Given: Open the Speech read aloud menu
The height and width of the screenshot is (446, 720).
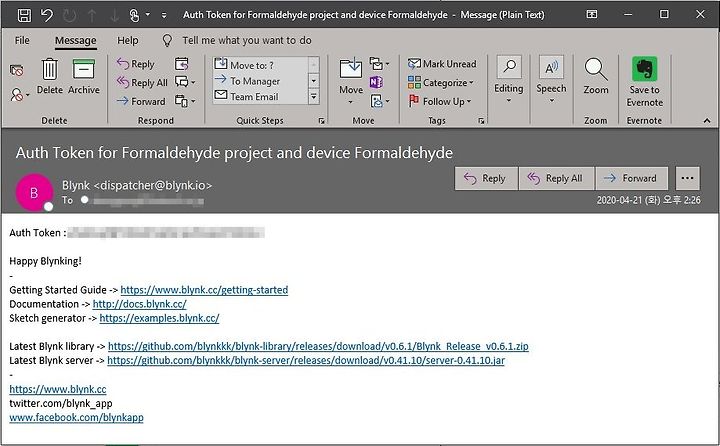Looking at the screenshot, I should point(551,80).
